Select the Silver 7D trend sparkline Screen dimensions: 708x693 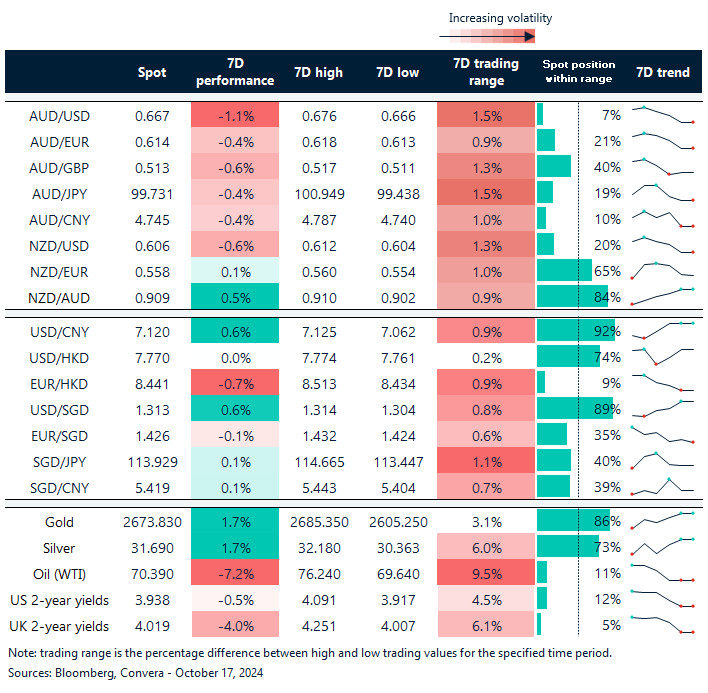(663, 546)
